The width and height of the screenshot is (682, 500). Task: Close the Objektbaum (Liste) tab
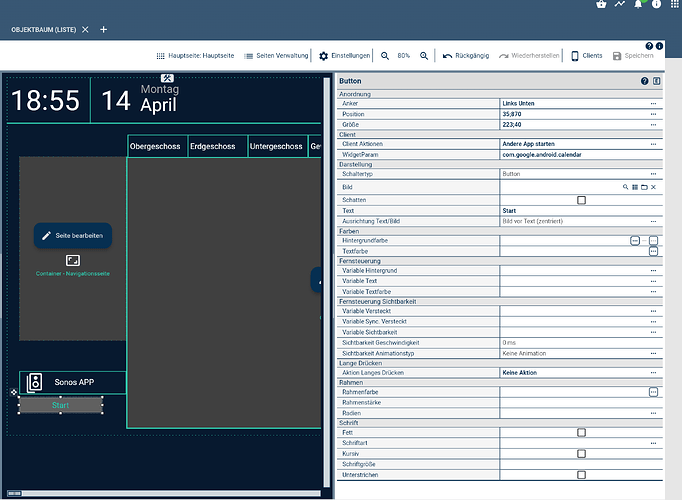[85, 30]
